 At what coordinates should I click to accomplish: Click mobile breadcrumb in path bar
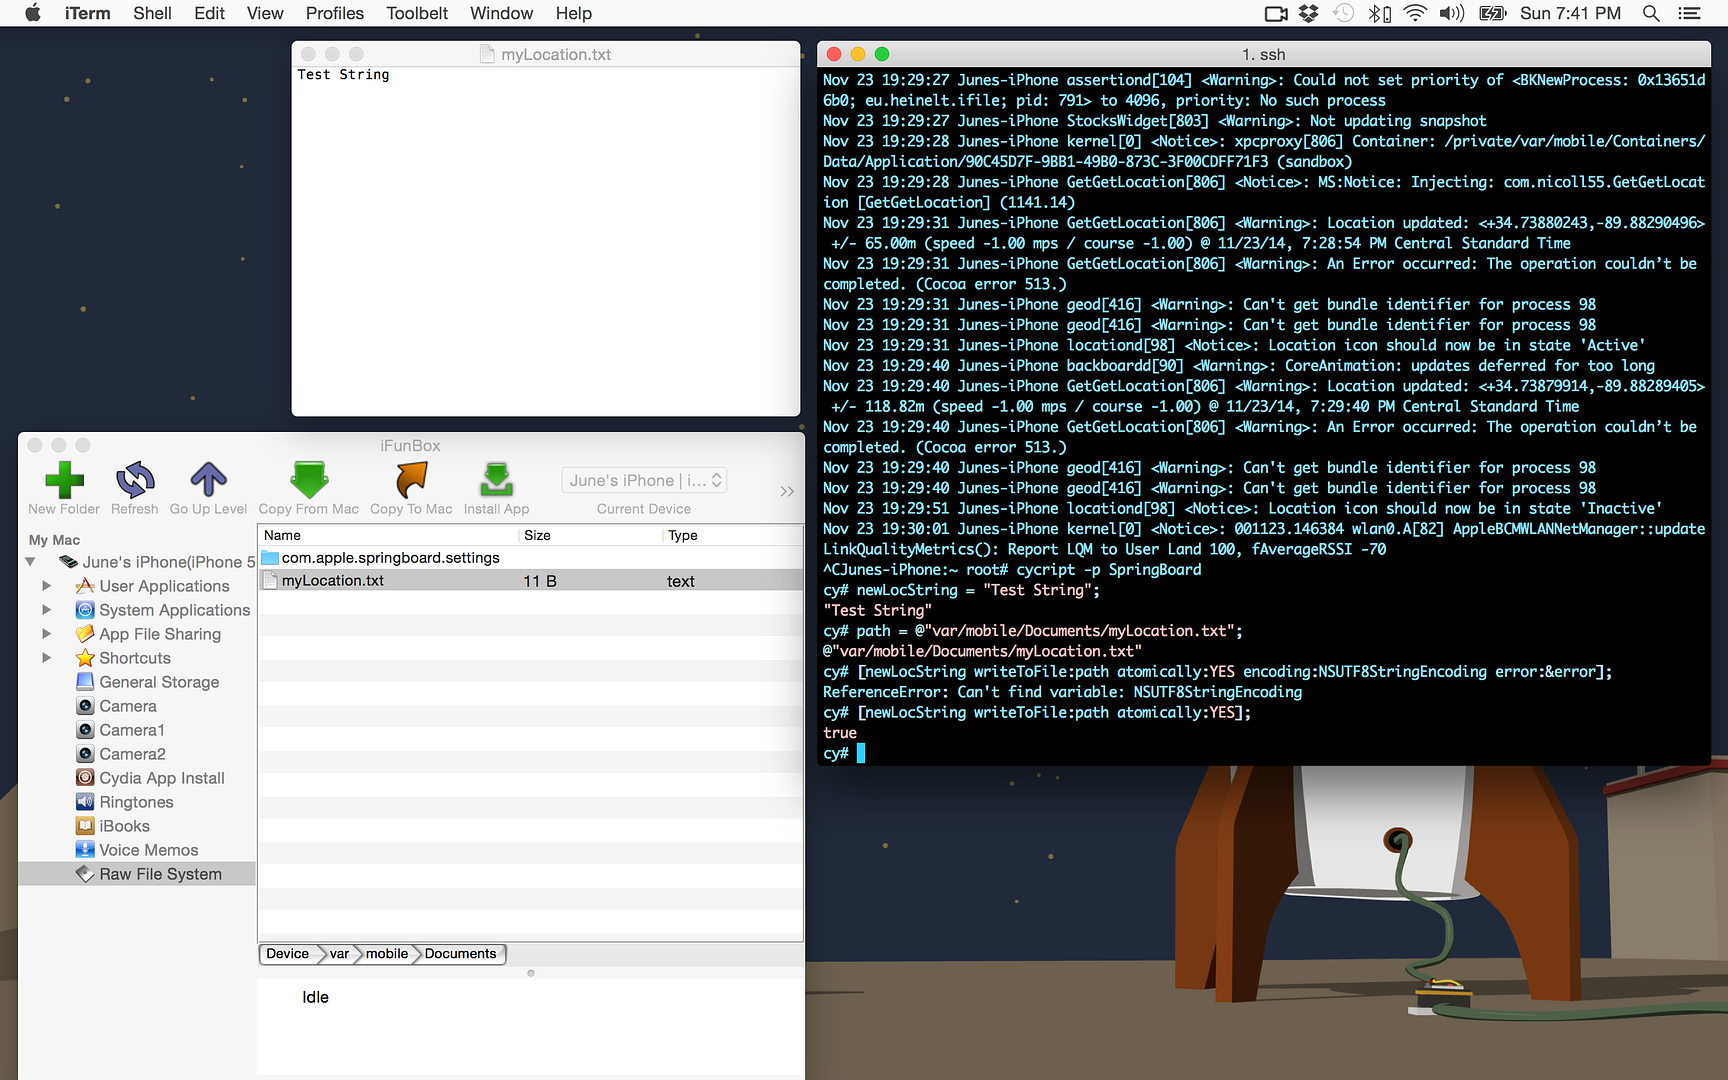(x=387, y=954)
